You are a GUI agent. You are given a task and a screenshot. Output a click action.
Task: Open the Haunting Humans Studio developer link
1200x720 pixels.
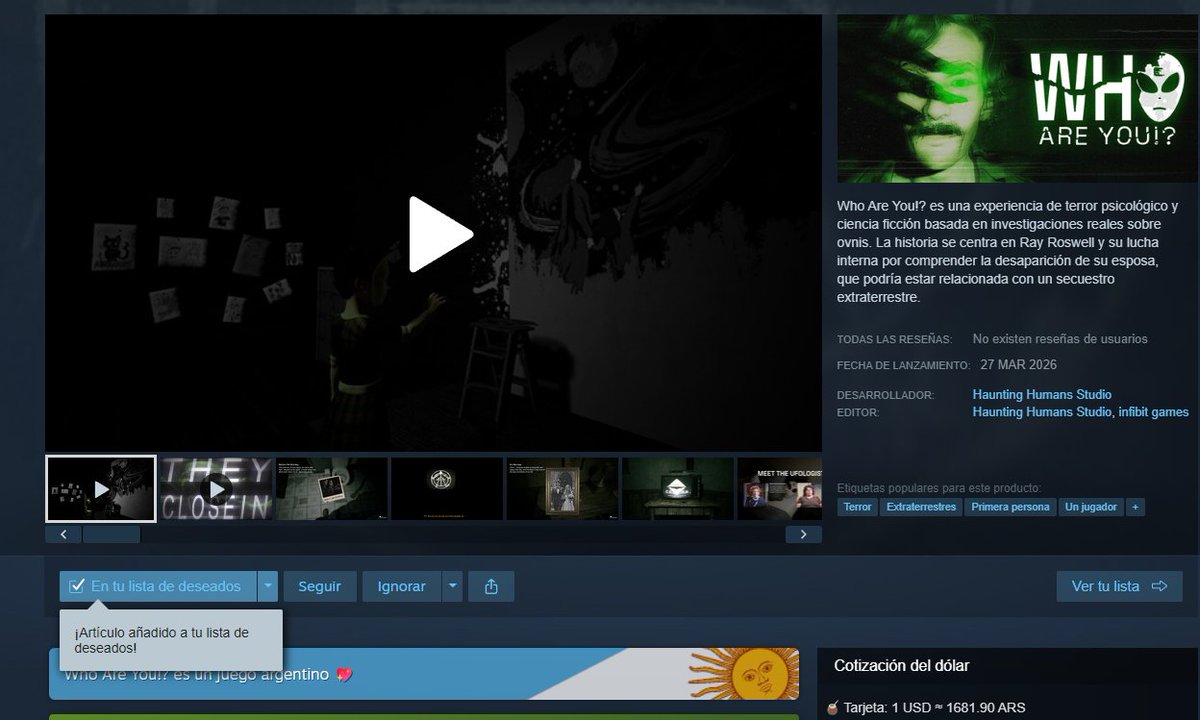[x=1042, y=395]
